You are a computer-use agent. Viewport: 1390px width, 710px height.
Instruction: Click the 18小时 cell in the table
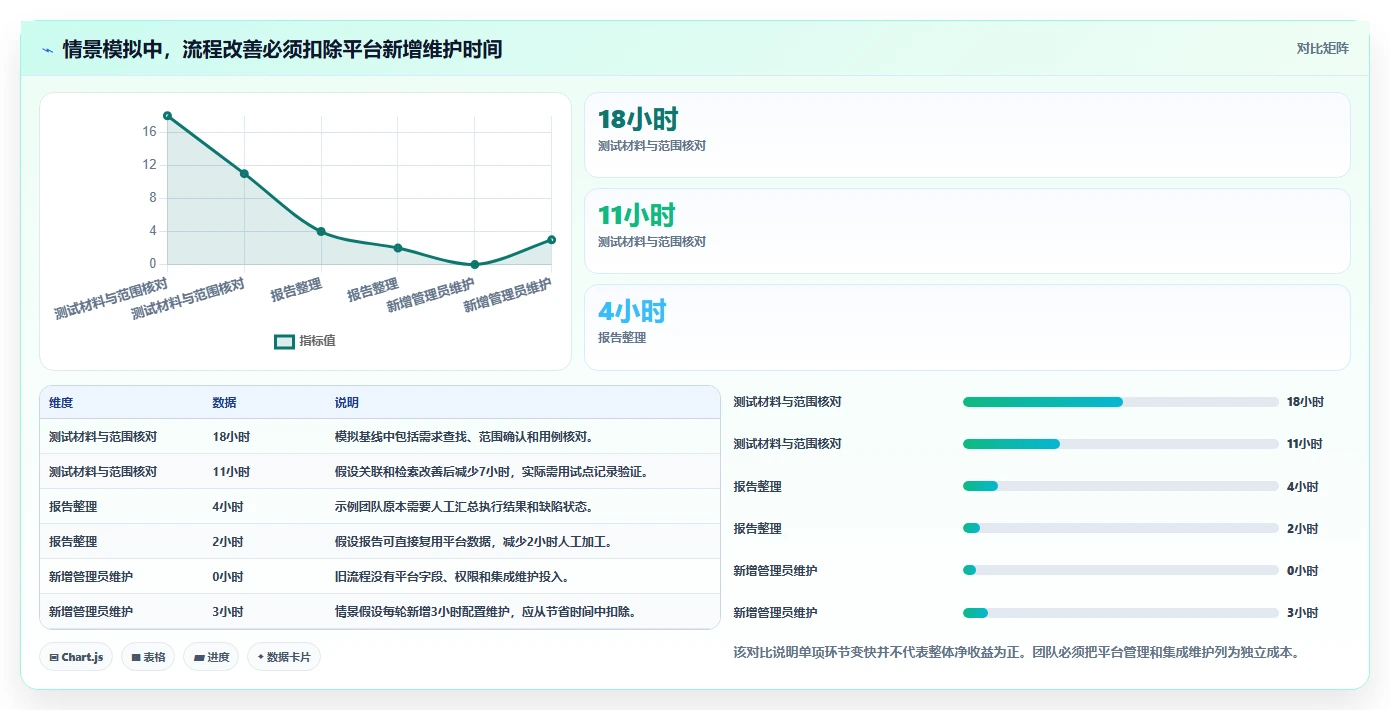click(231, 437)
